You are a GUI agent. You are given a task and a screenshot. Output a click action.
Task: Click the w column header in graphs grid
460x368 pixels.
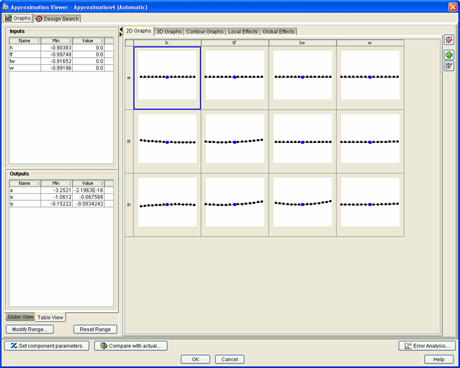[370, 43]
